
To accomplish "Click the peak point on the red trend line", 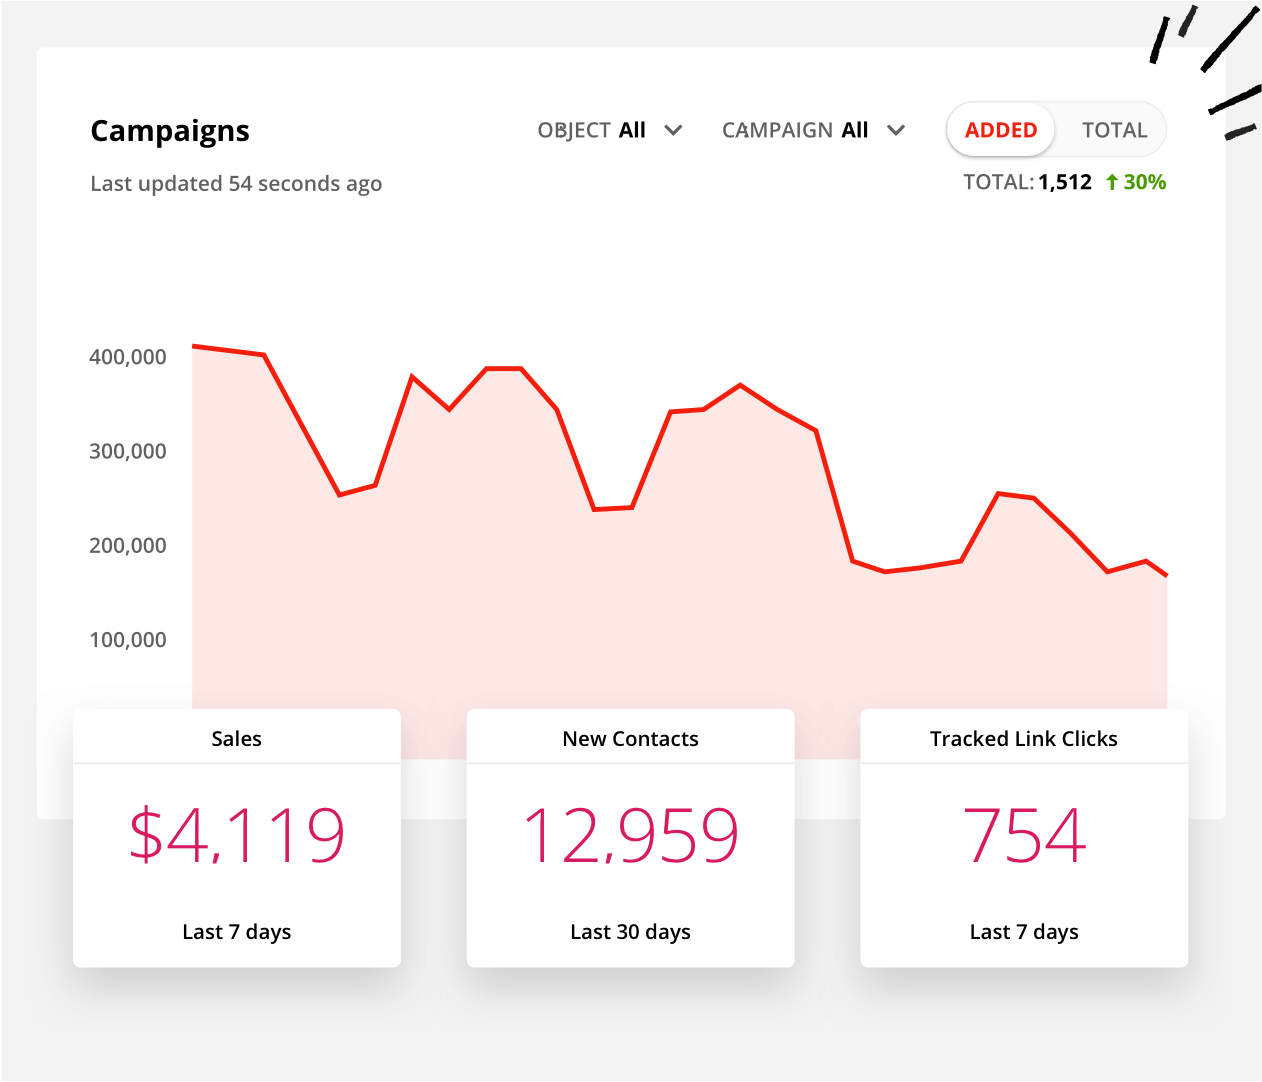I will click(195, 345).
